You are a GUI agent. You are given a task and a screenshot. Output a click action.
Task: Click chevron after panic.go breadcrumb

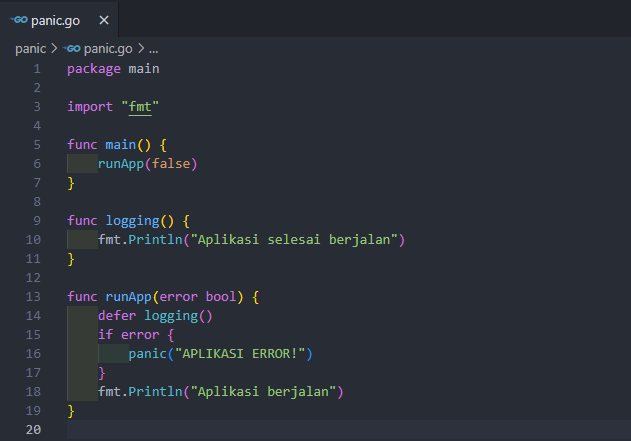point(141,49)
